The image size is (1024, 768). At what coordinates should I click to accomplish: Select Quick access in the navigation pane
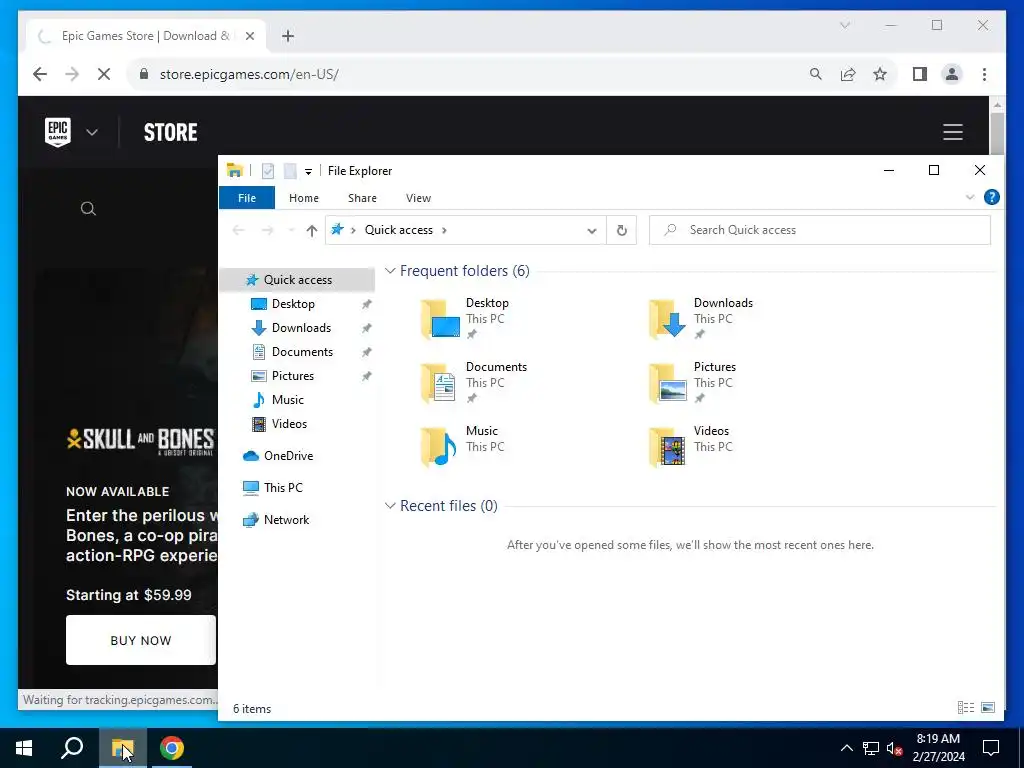tap(297, 280)
